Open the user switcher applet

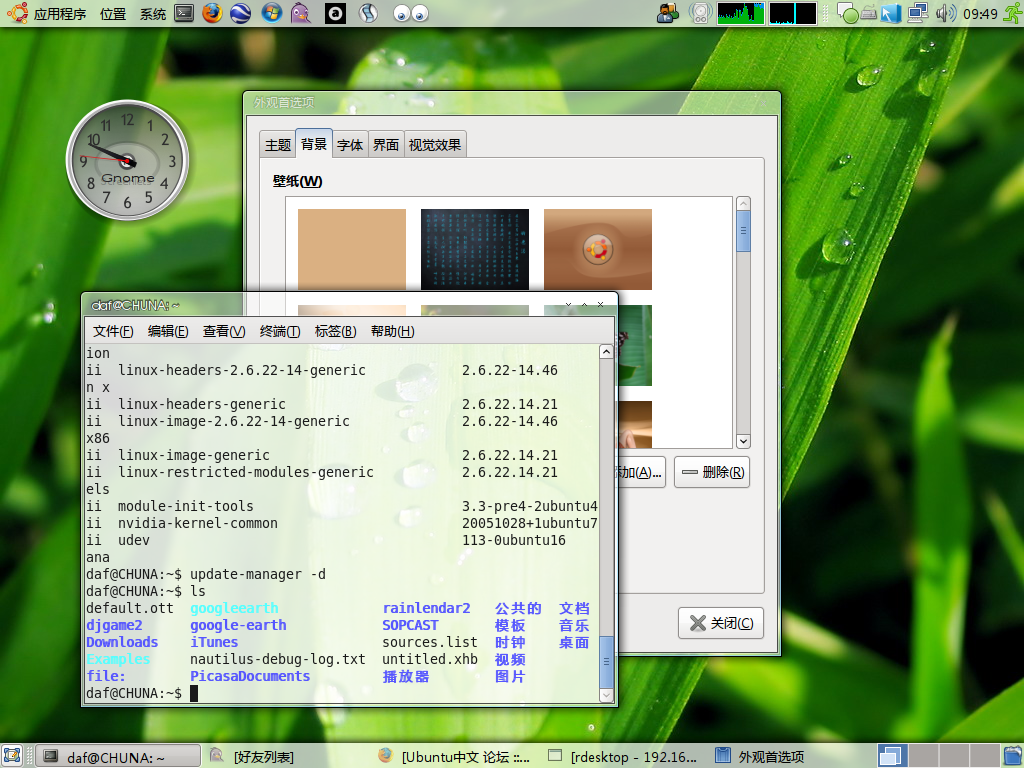click(667, 13)
